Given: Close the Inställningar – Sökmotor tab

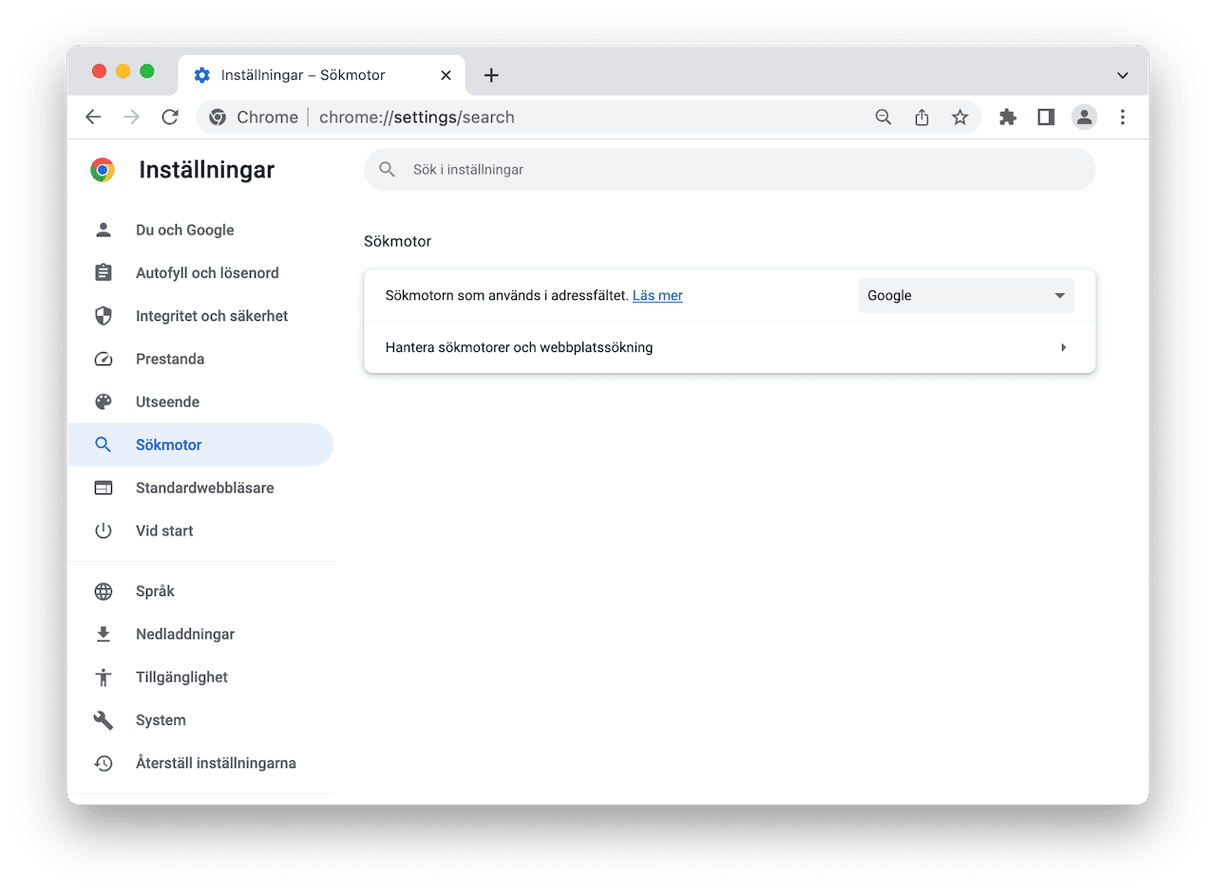Looking at the screenshot, I should coord(446,75).
